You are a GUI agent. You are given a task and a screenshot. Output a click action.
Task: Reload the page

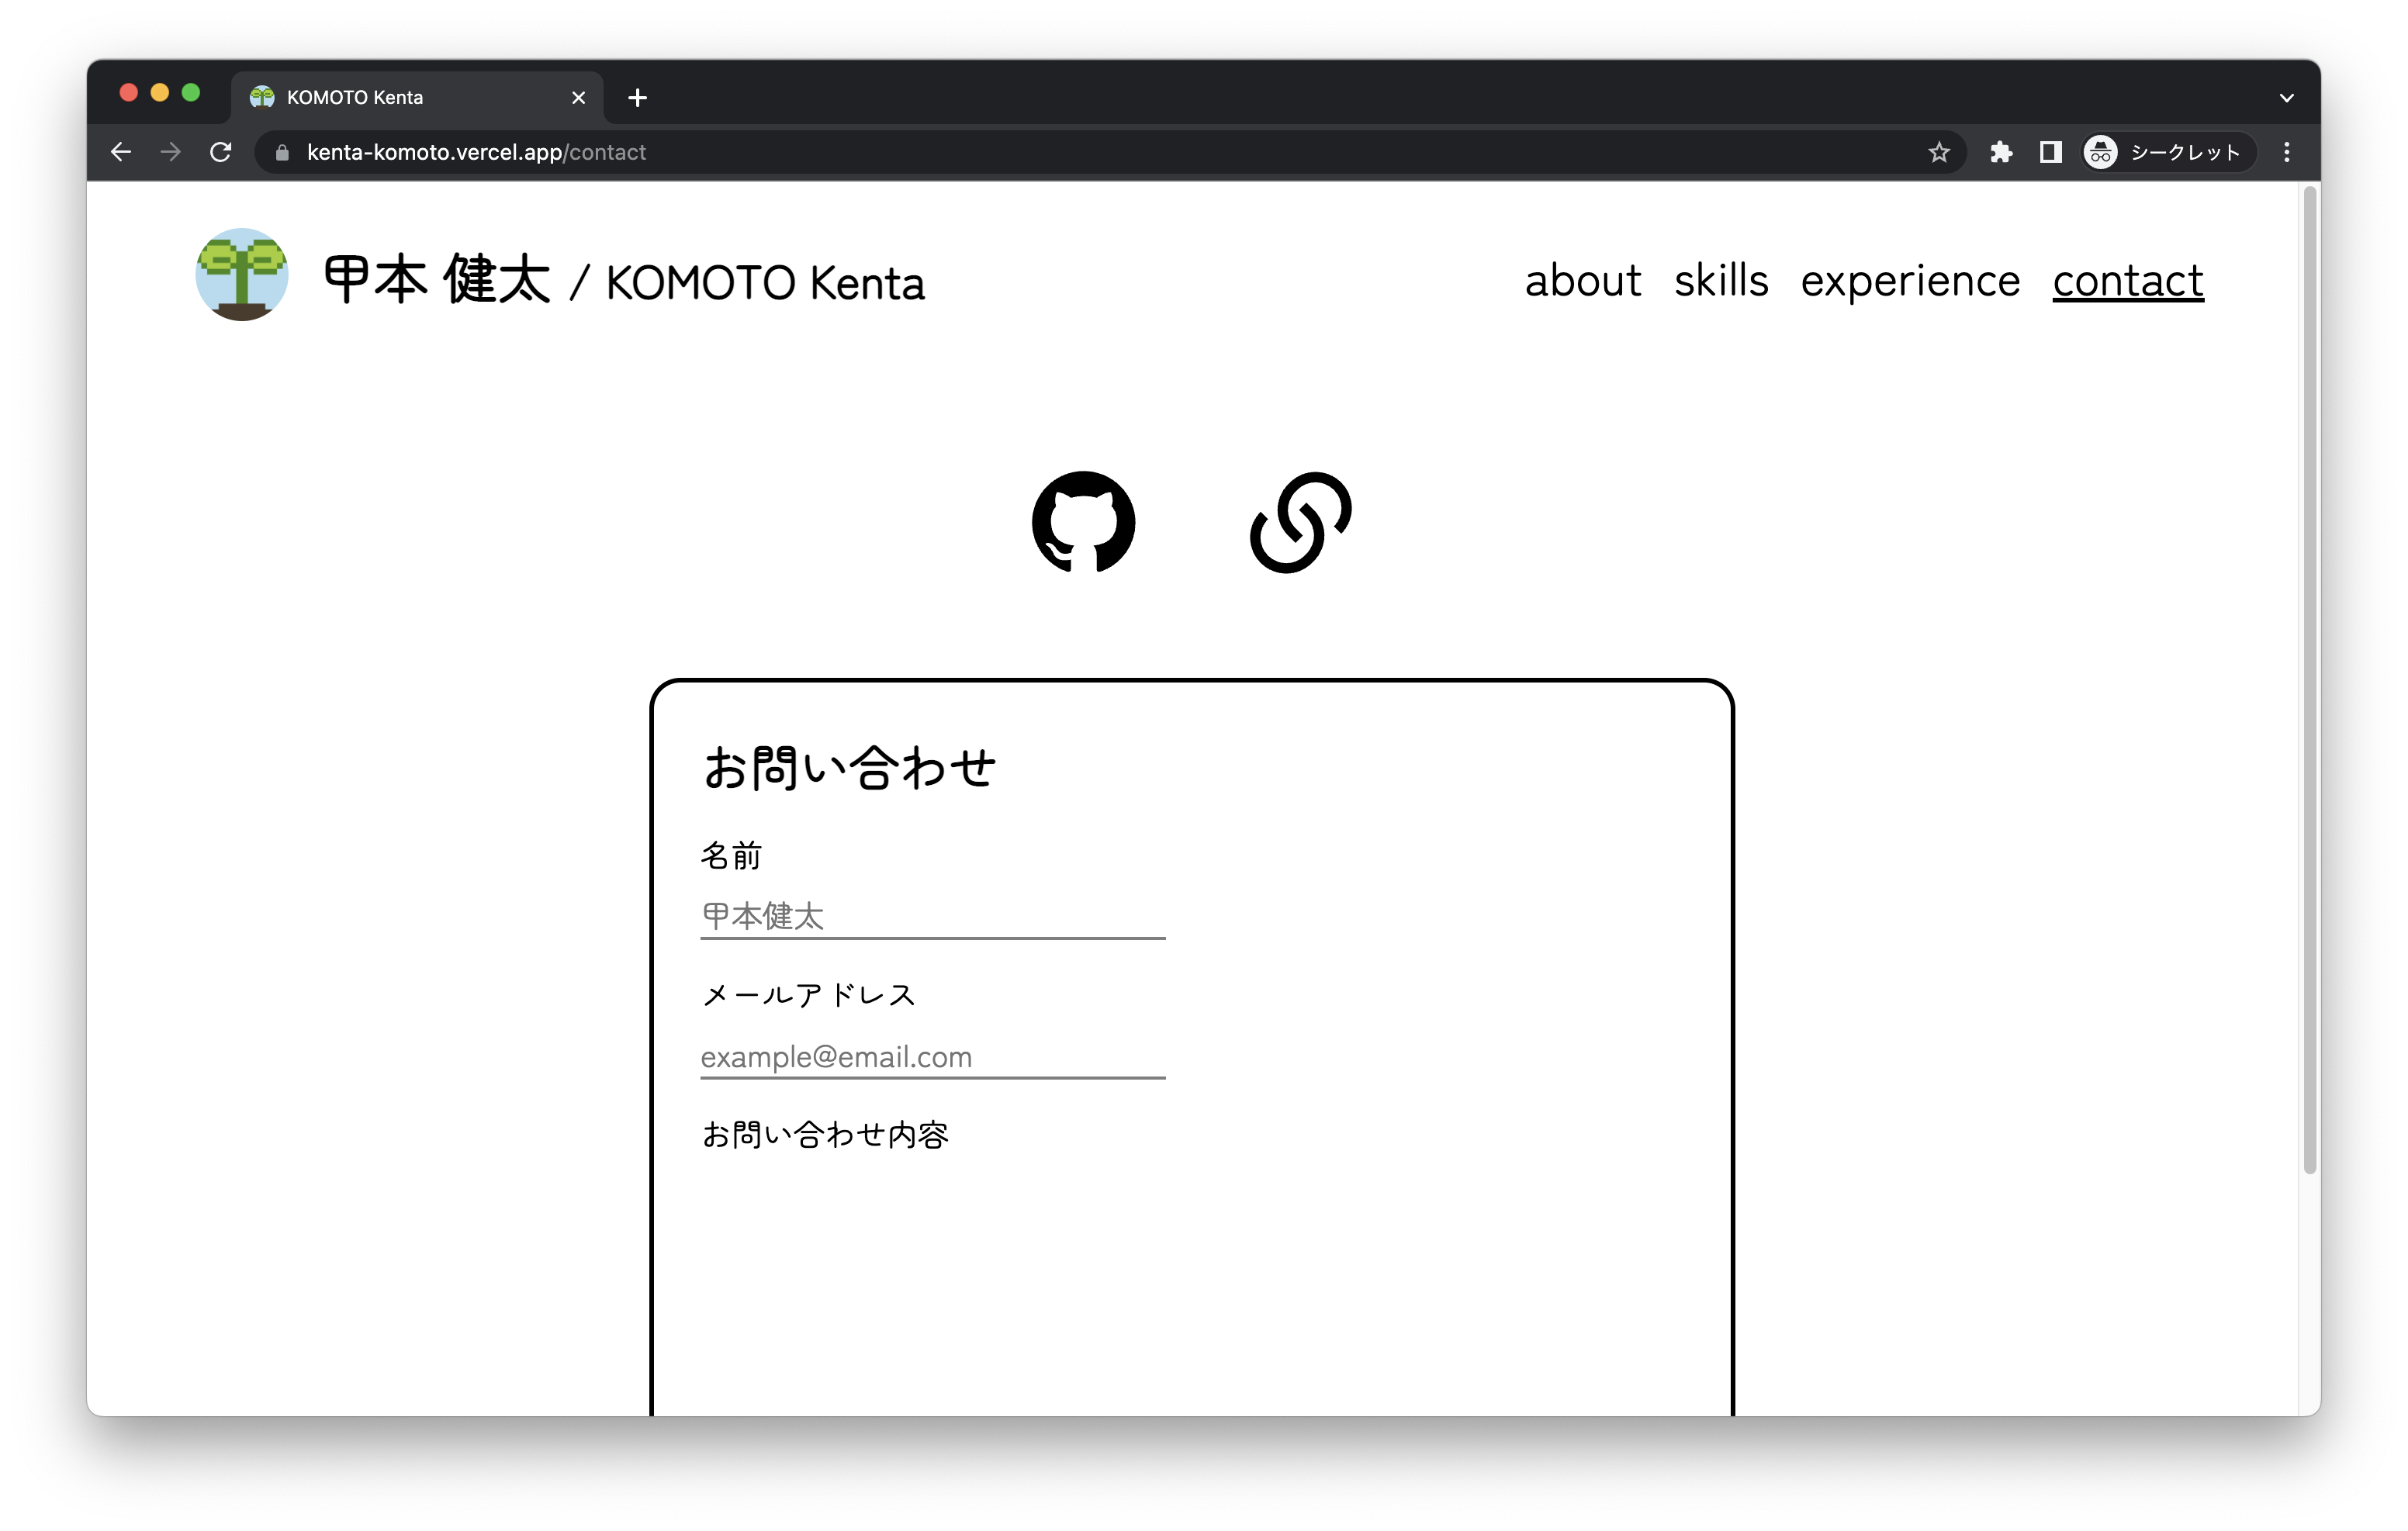221,152
